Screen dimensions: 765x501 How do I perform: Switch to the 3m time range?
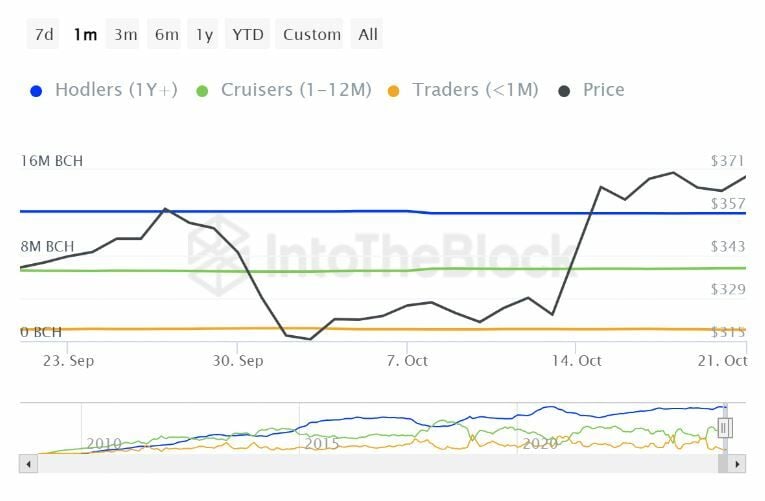pos(125,34)
